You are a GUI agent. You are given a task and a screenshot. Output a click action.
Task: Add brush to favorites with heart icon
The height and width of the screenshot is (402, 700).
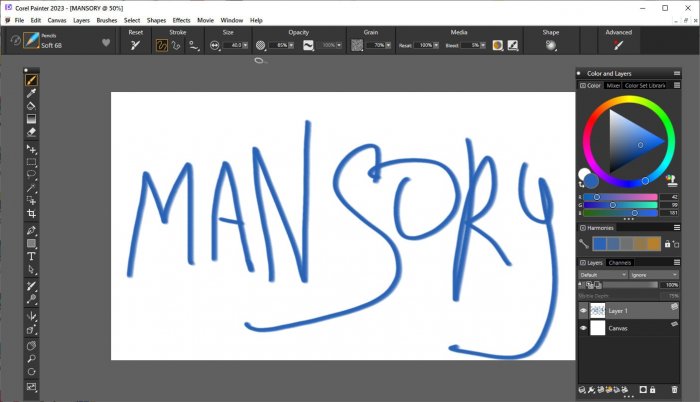(x=106, y=42)
